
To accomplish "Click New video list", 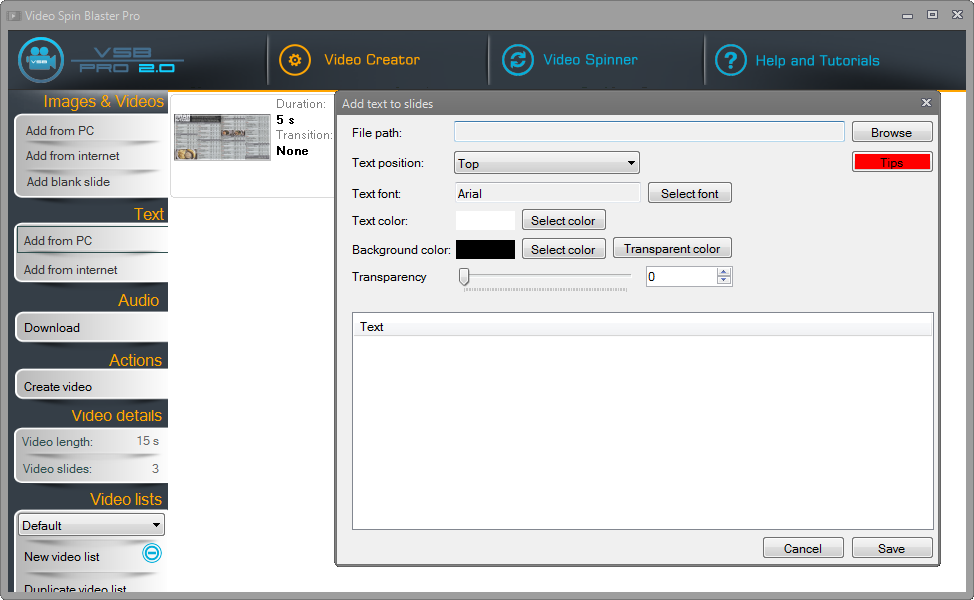I will click(61, 557).
